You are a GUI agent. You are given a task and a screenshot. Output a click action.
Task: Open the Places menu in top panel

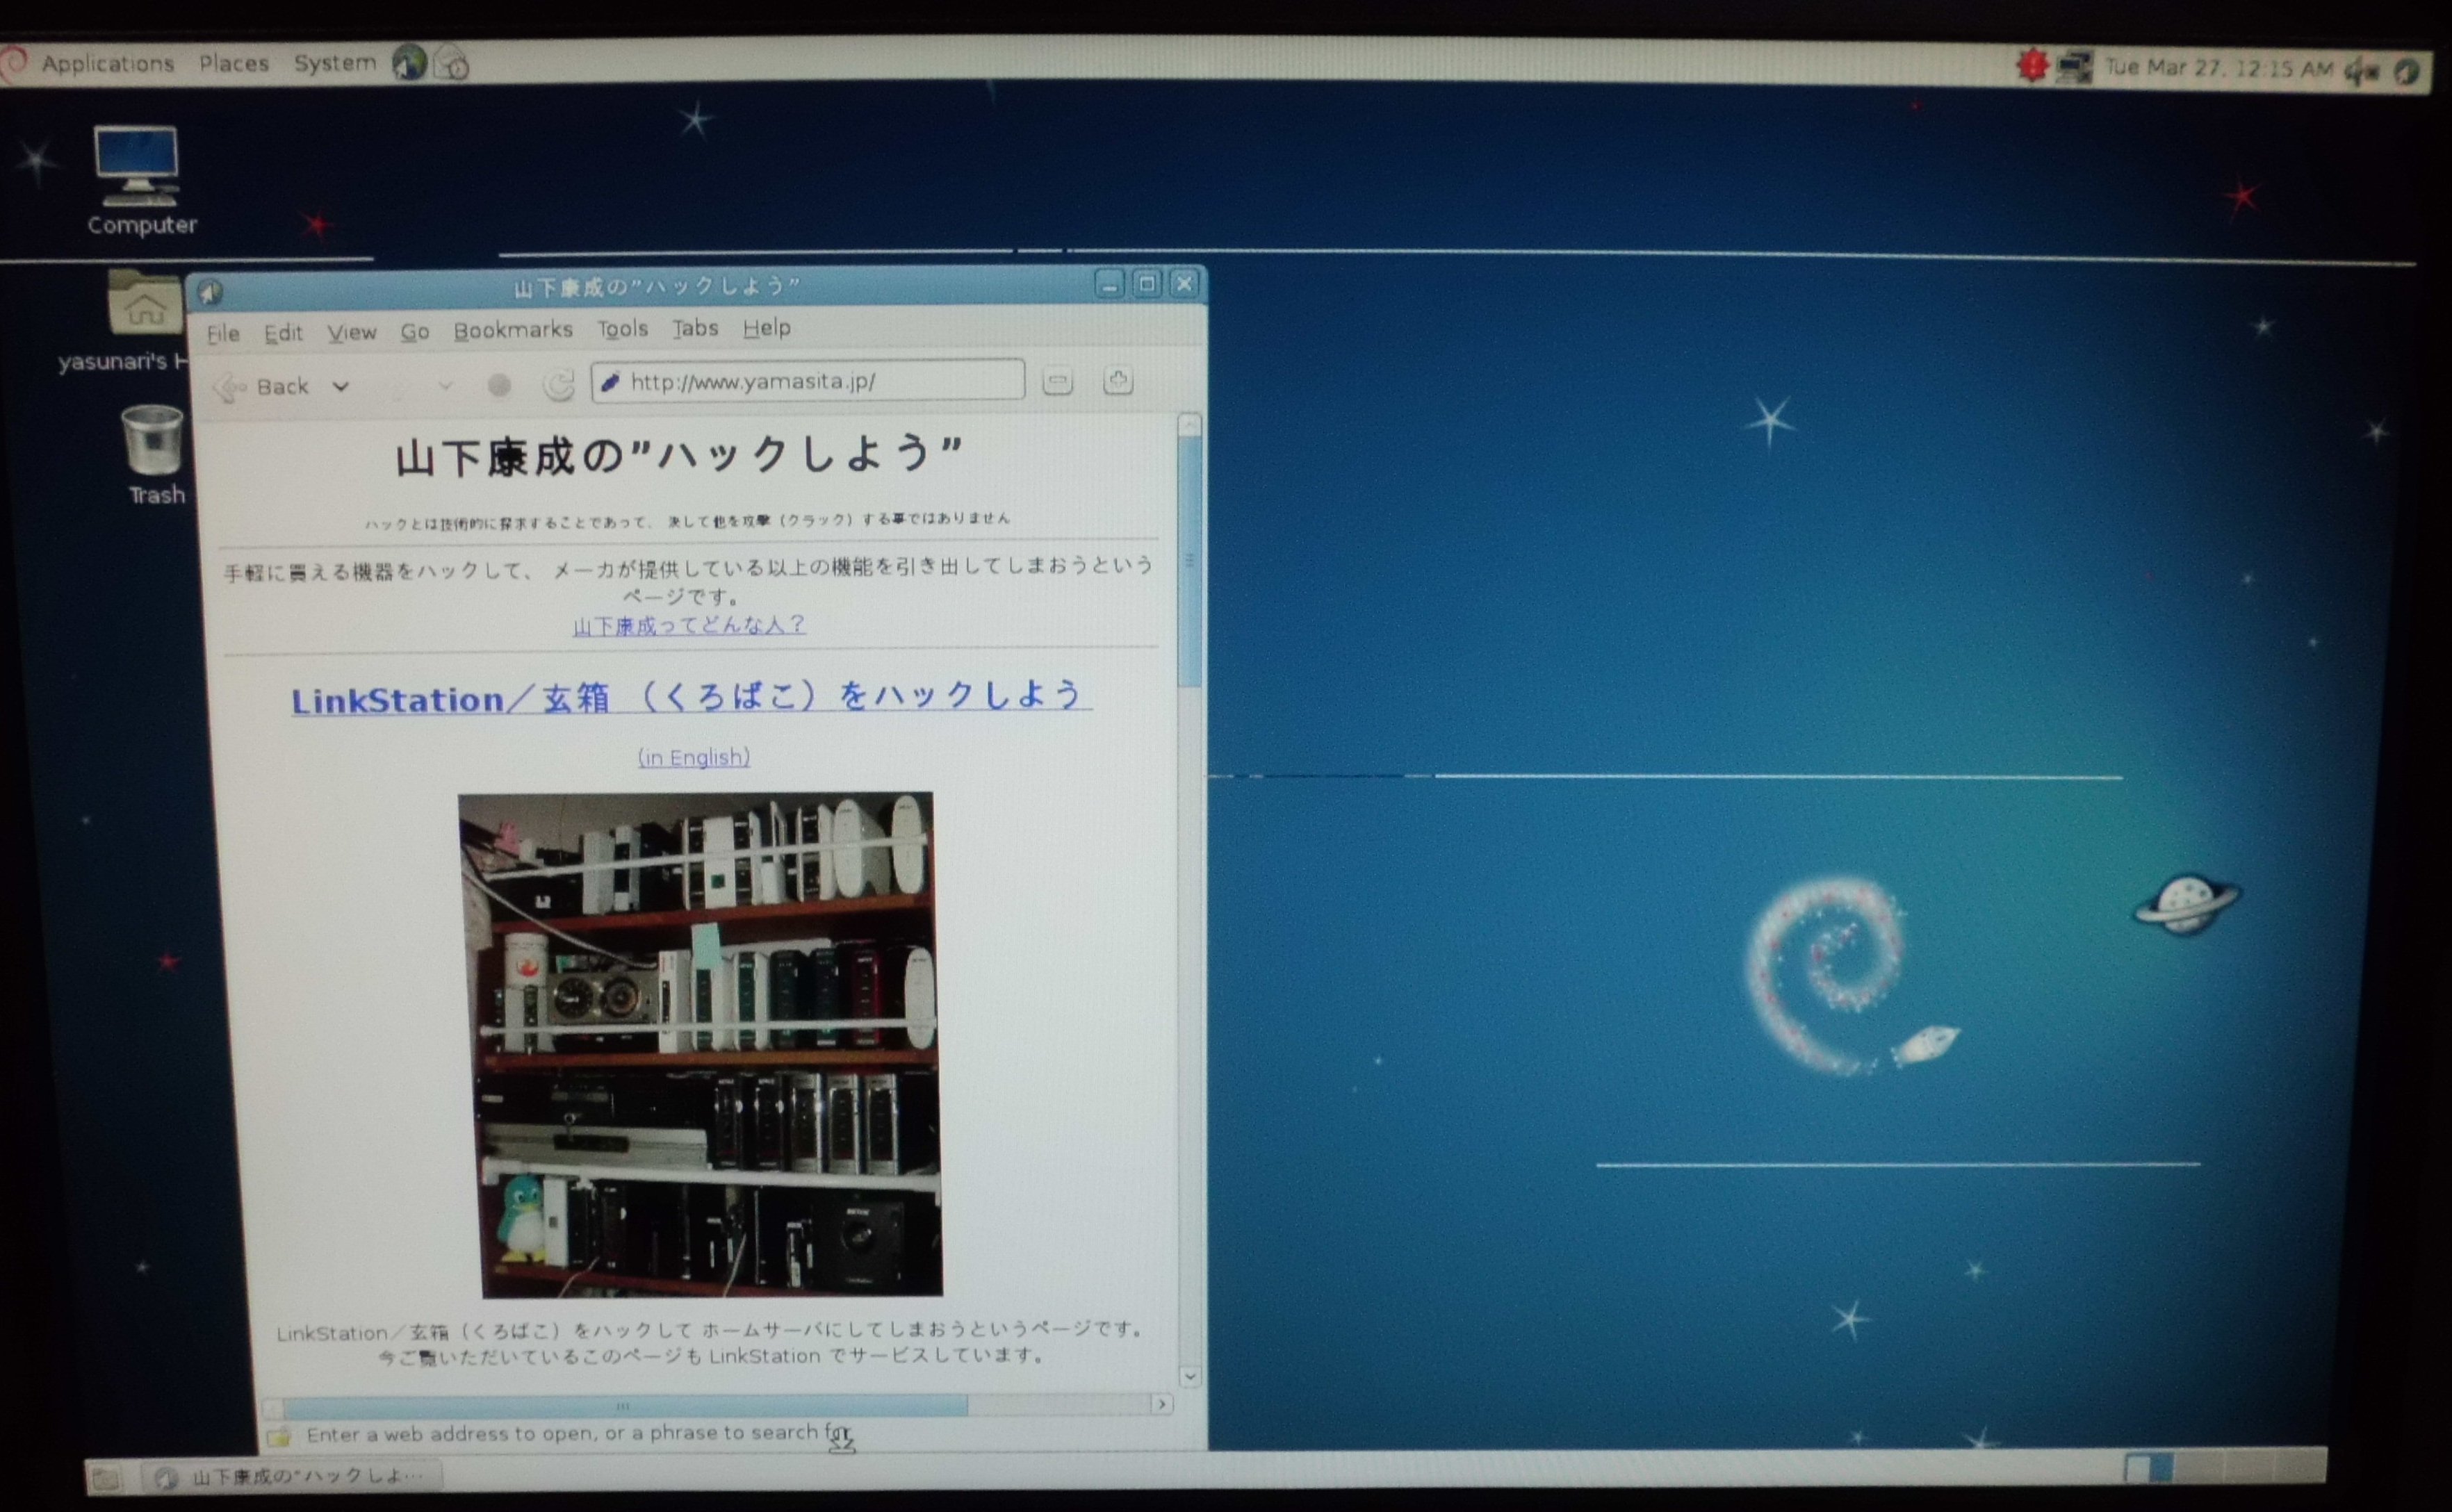[234, 63]
